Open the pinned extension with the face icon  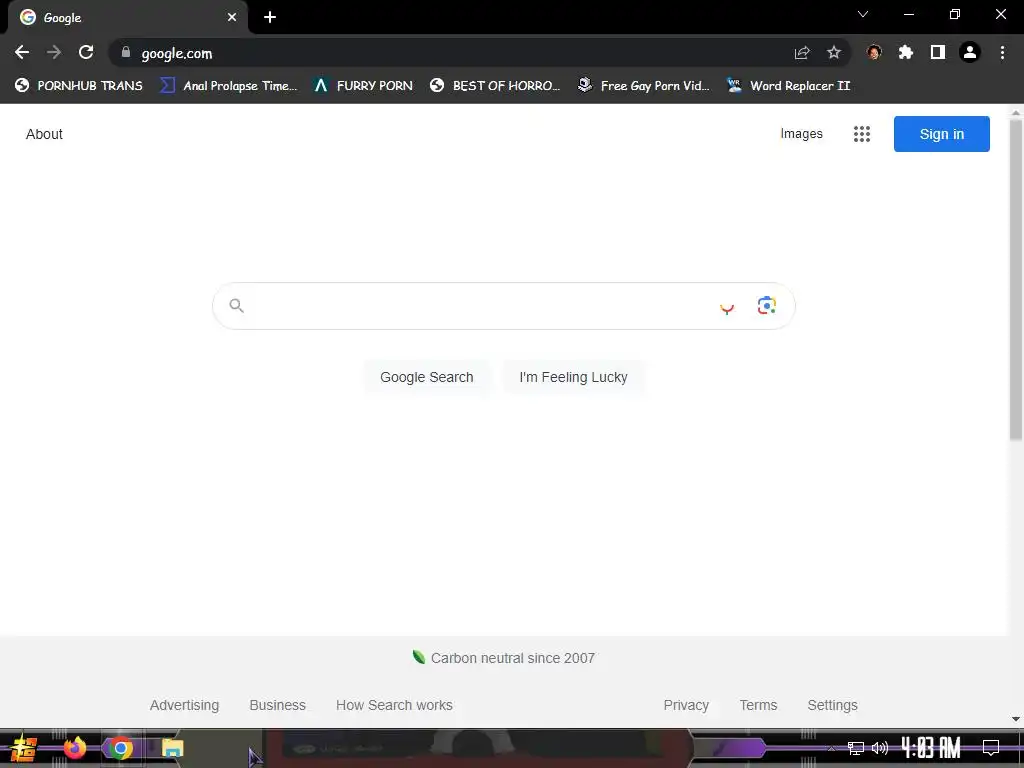pos(874,53)
